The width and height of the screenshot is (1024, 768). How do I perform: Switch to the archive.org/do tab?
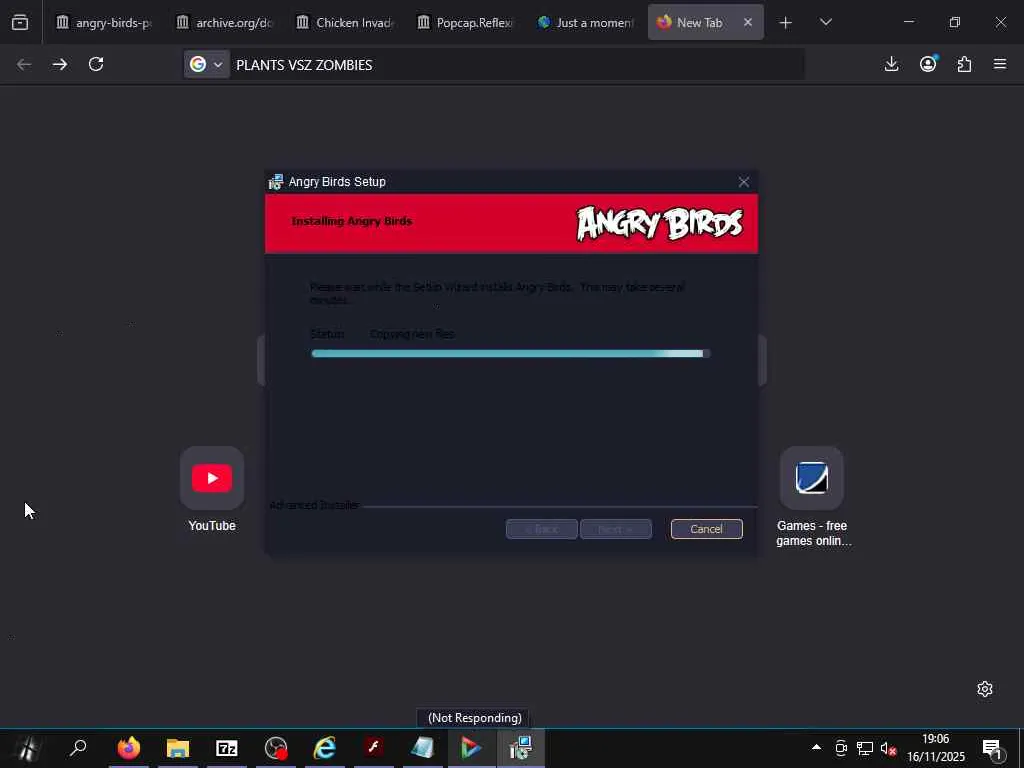(x=223, y=23)
